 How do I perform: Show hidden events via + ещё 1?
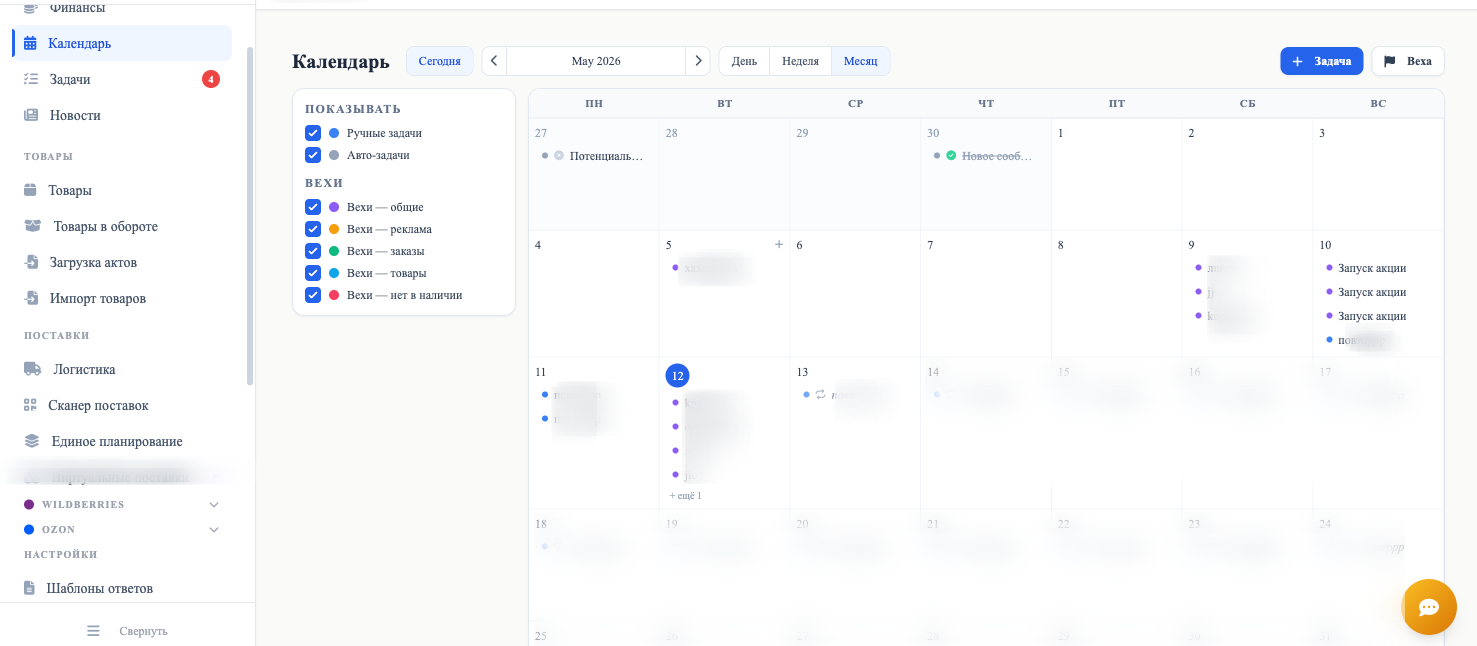(x=685, y=496)
